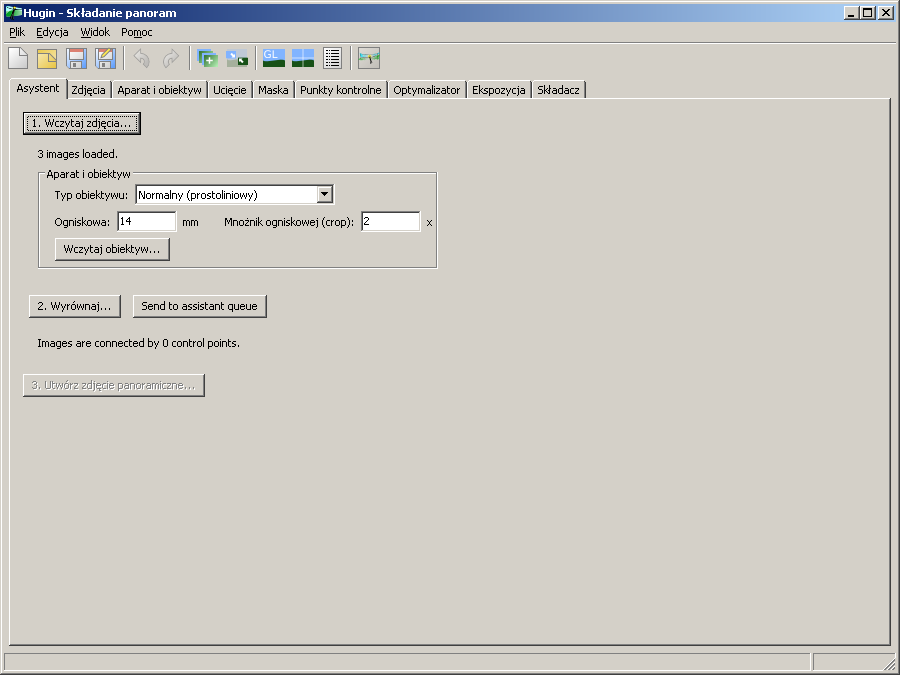The height and width of the screenshot is (675, 900).
Task: Open a project using the folder icon
Action: coord(47,58)
